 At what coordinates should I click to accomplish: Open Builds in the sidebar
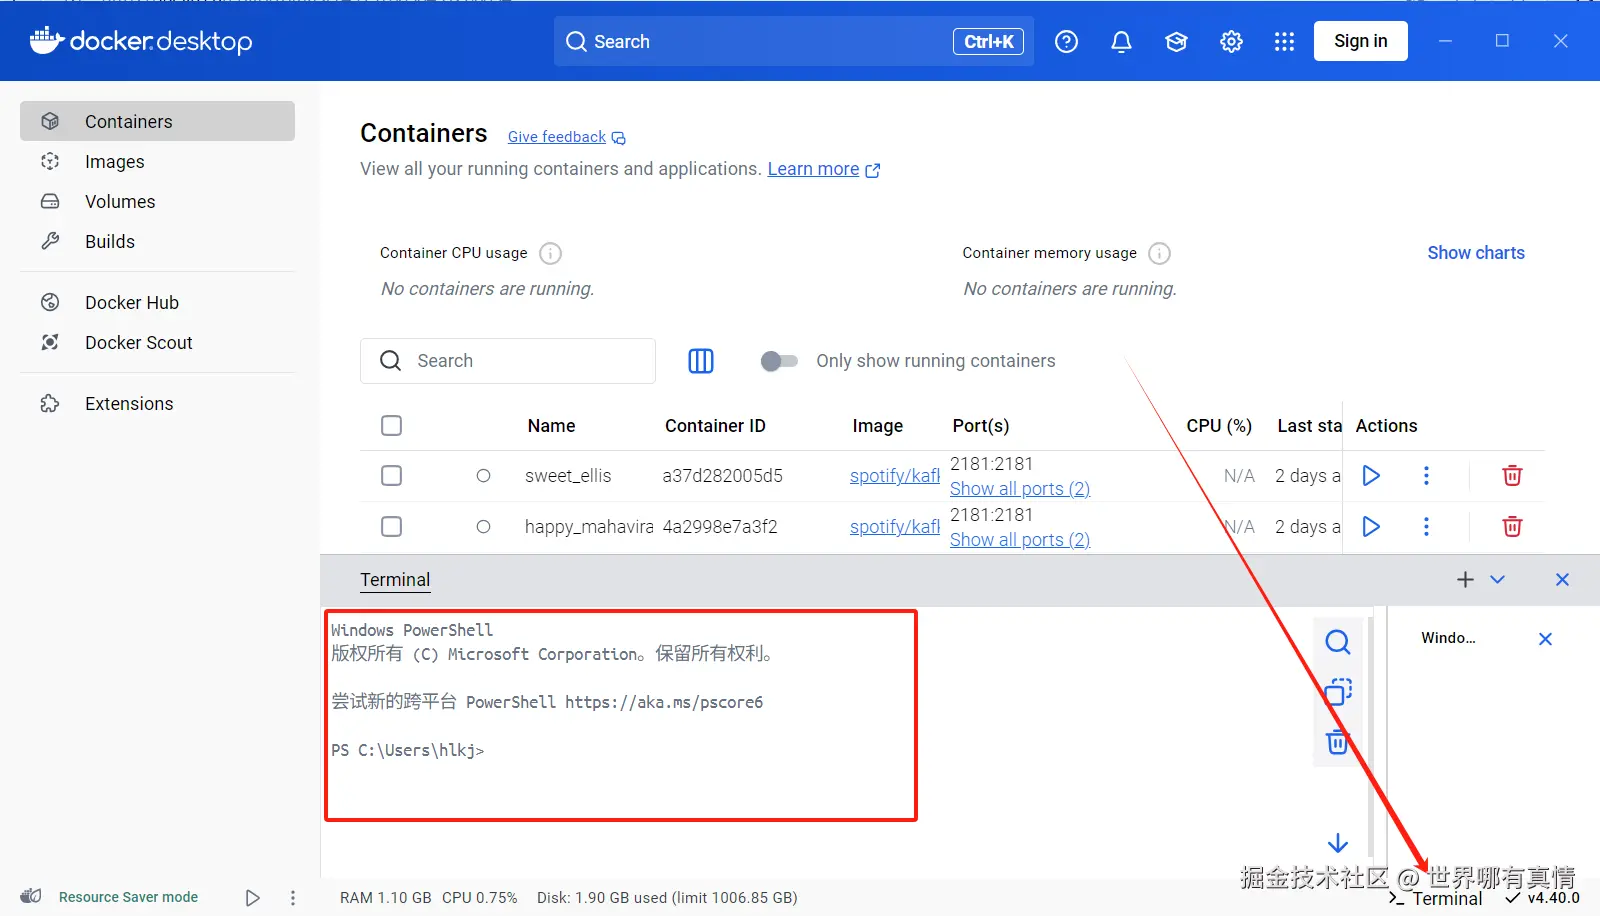coord(157,242)
